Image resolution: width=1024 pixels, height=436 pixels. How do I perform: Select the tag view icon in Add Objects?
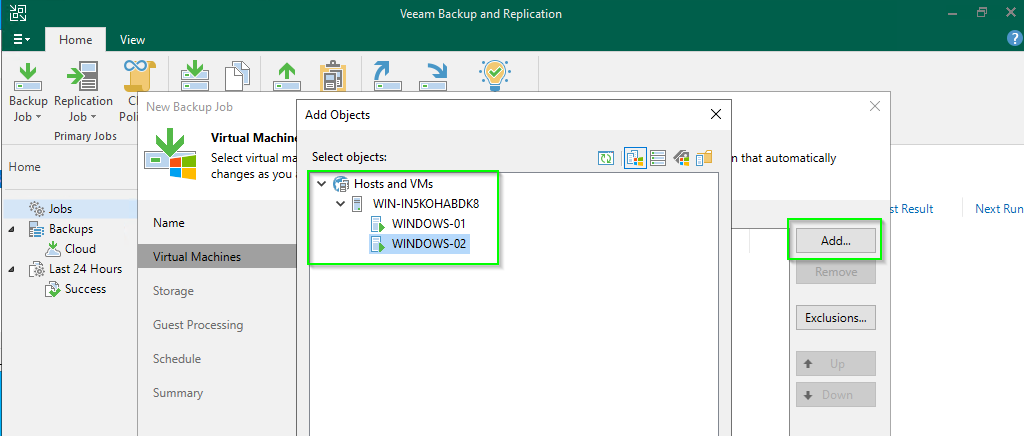tap(681, 157)
